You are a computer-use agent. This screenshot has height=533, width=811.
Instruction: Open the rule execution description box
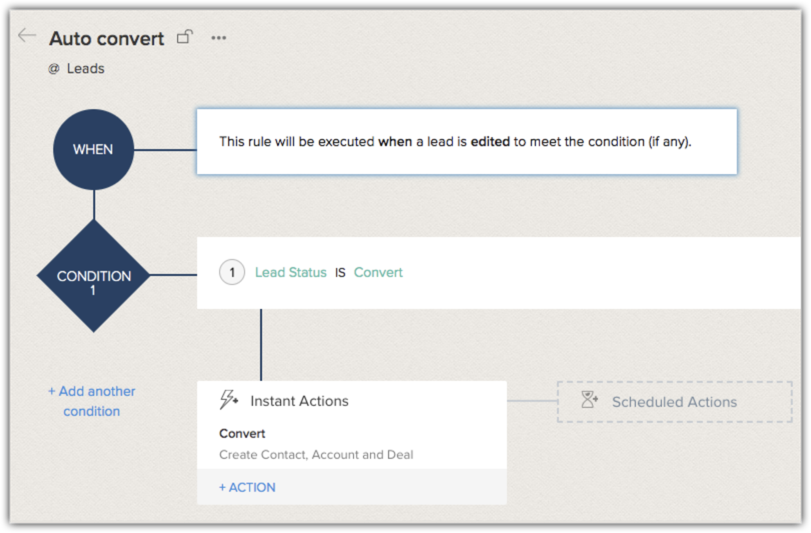click(x=466, y=142)
